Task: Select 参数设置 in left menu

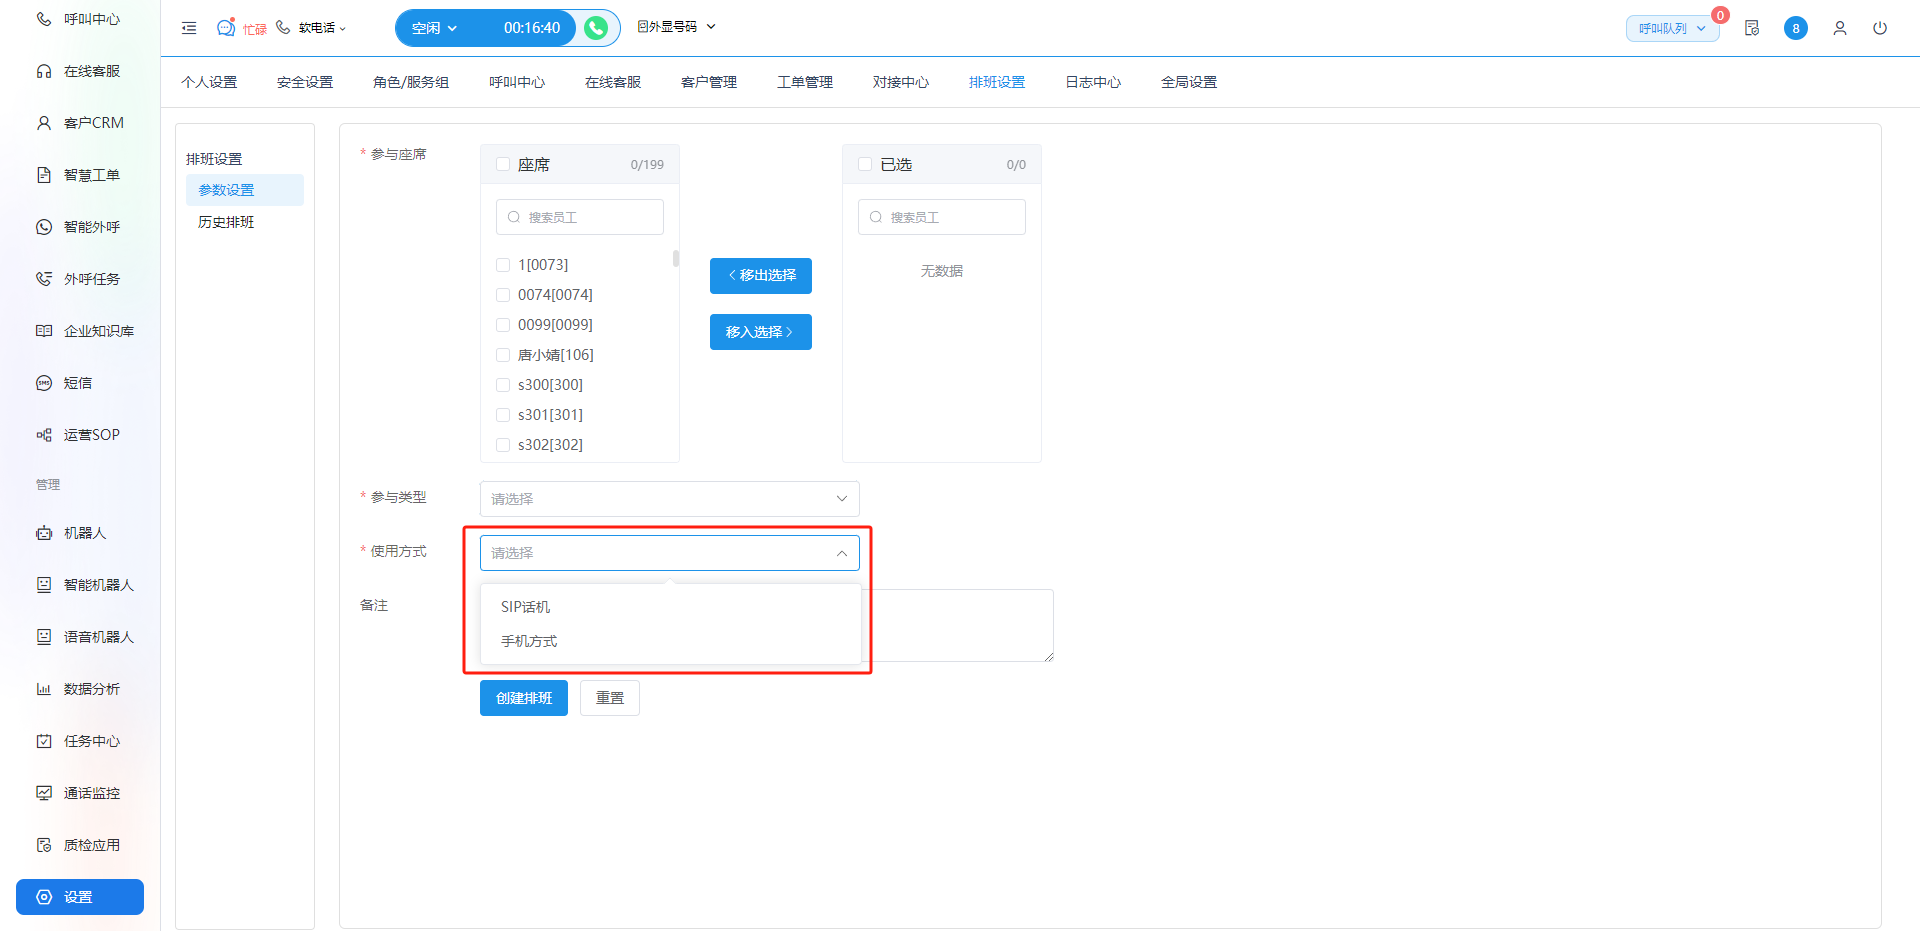Action: tap(245, 190)
